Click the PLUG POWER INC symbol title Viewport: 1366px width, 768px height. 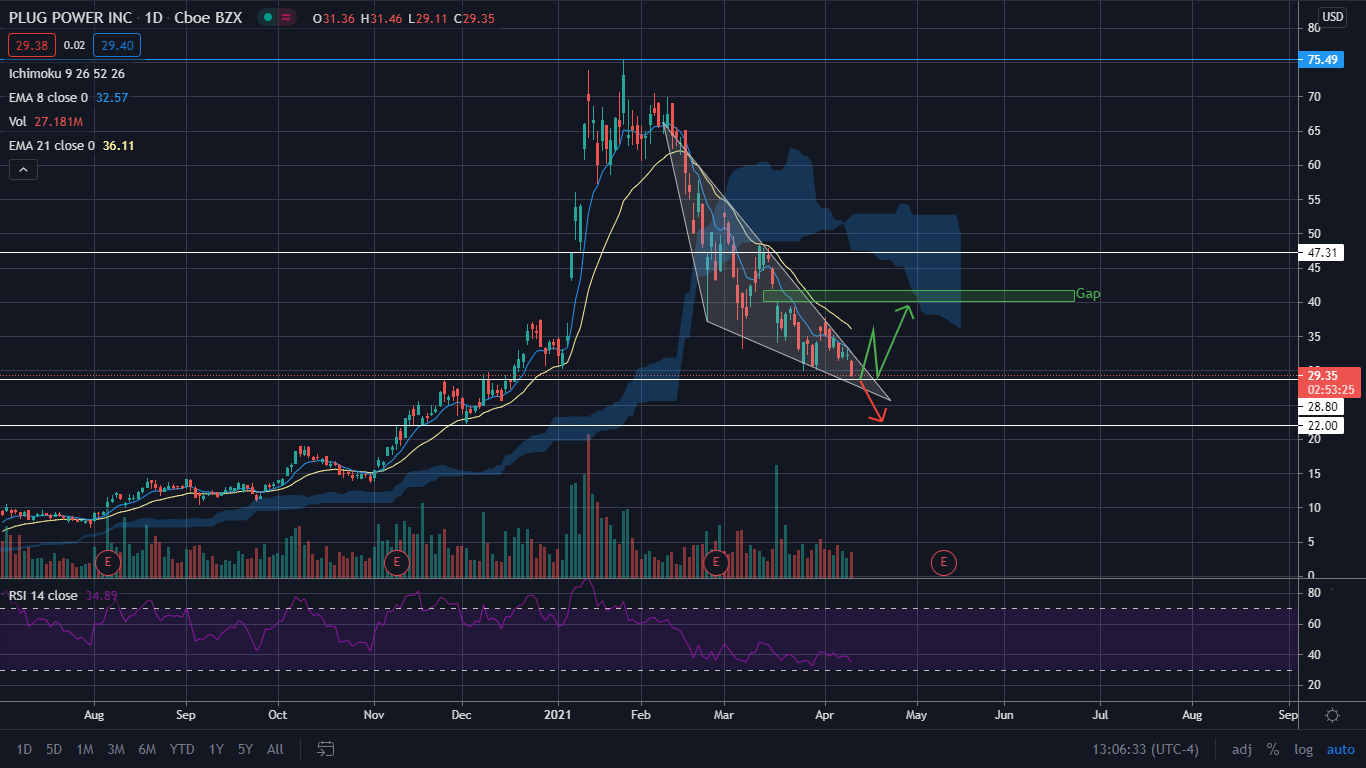(x=70, y=18)
